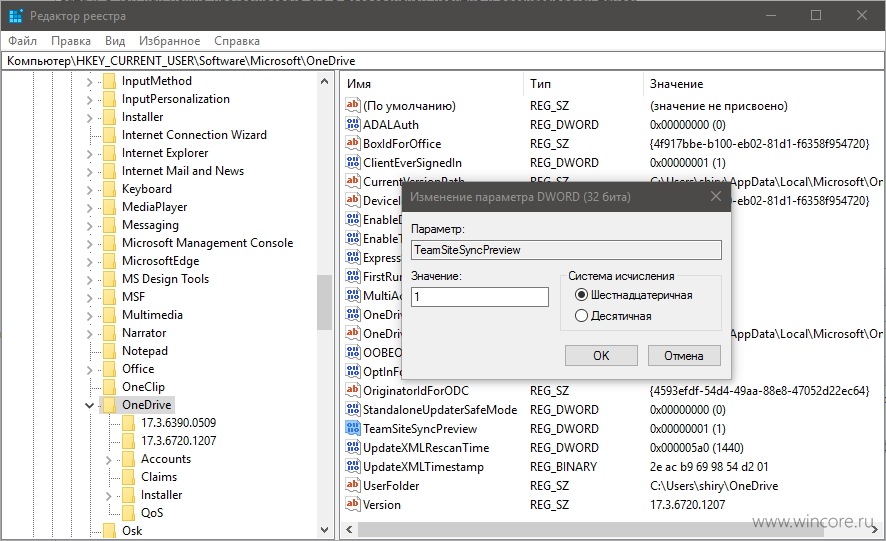Click the value 0x000005a0 (1440)
This screenshot has width=886, height=541.
(696, 448)
